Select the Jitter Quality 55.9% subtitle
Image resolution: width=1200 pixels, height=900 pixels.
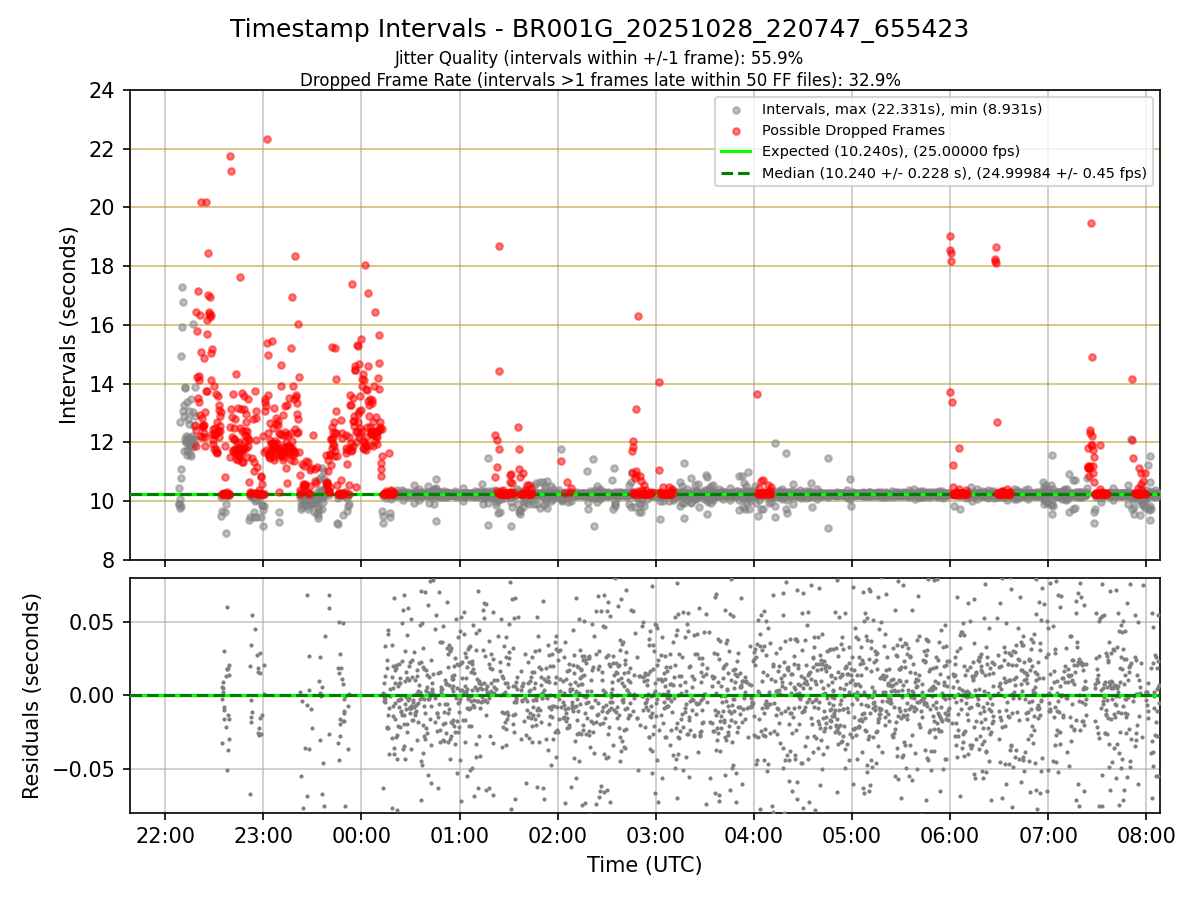pos(599,58)
